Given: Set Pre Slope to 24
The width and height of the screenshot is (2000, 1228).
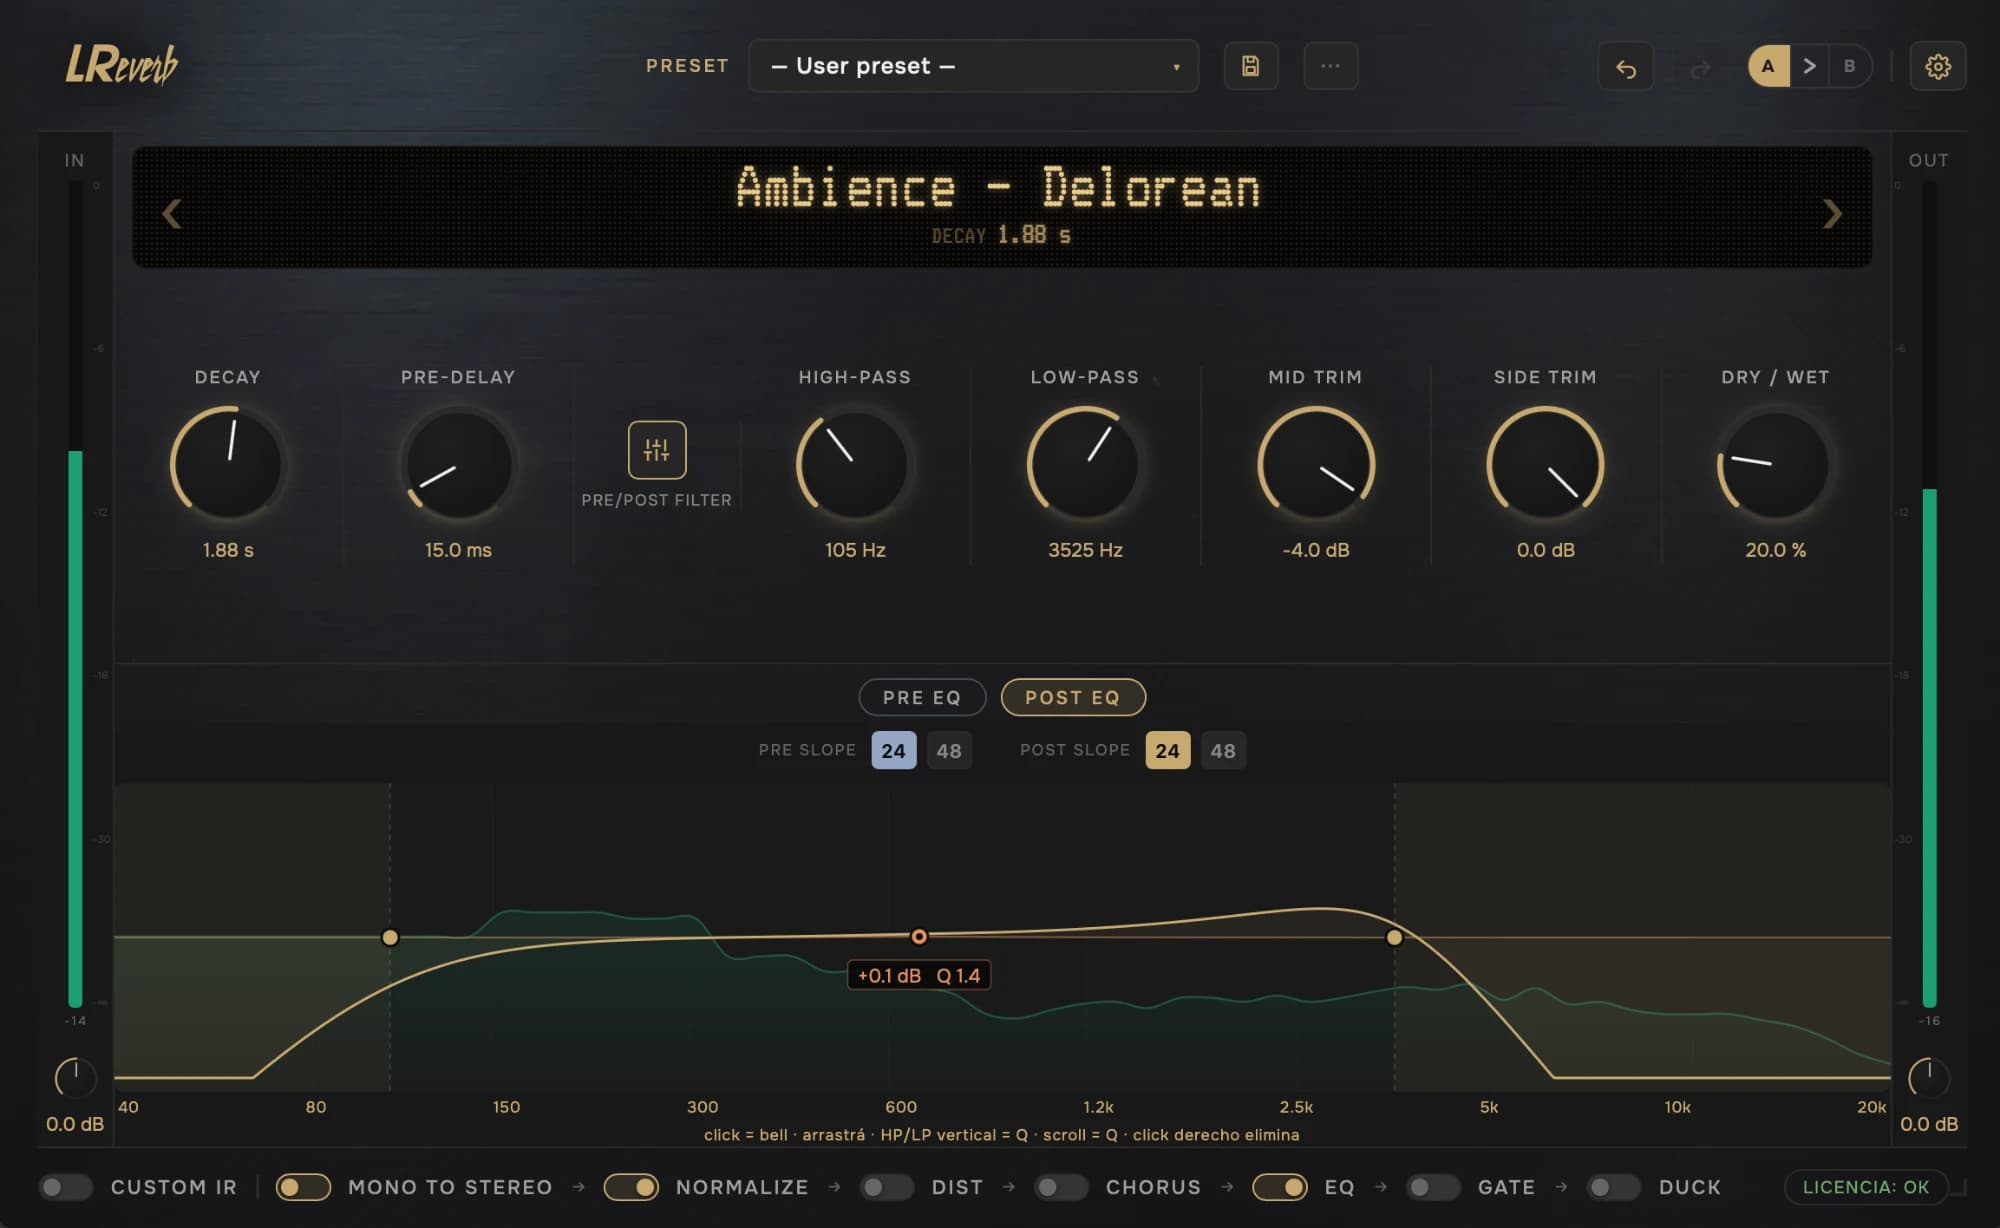Looking at the screenshot, I should 893,750.
